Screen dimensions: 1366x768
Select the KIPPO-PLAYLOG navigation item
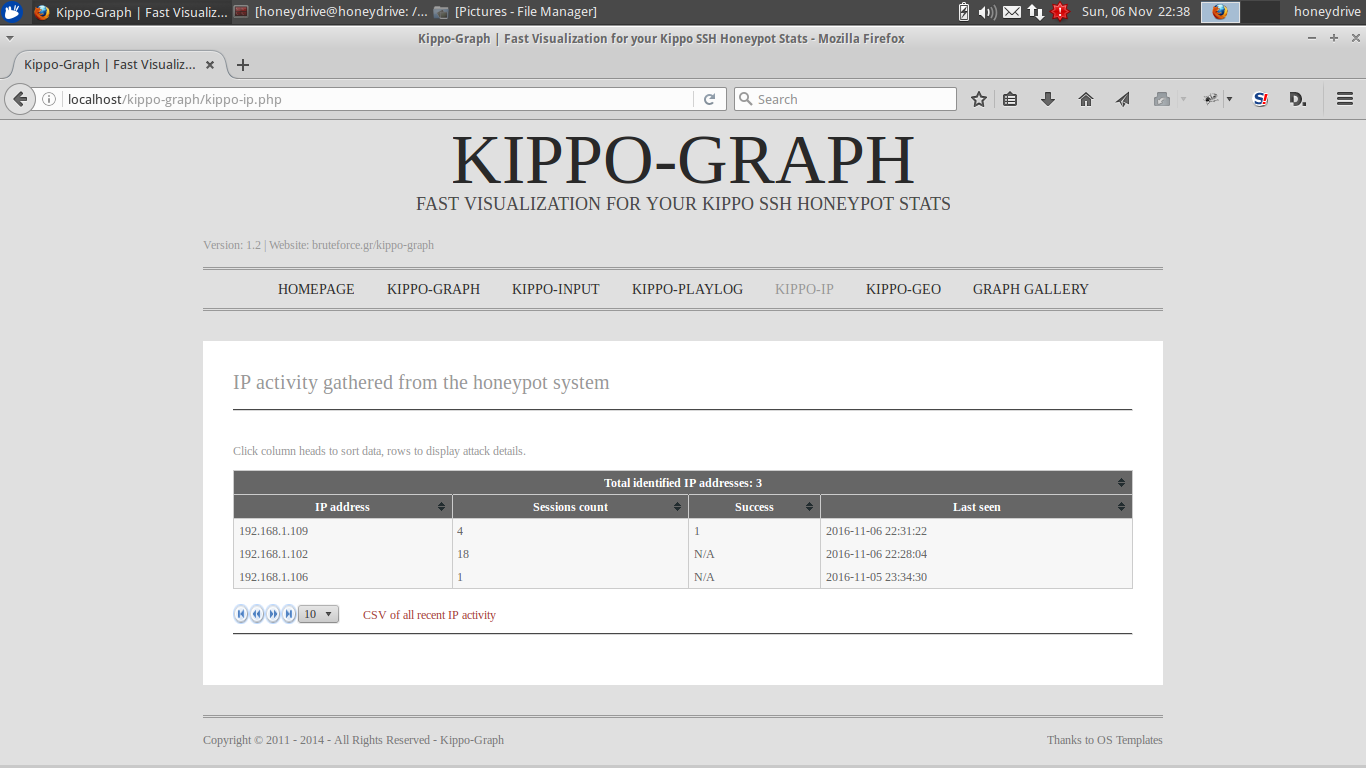(687, 289)
